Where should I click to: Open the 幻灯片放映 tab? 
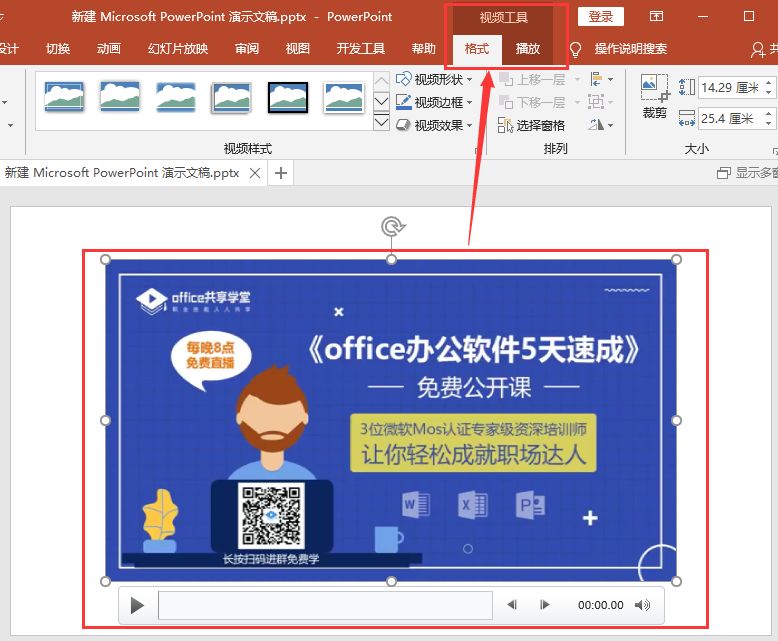178,49
